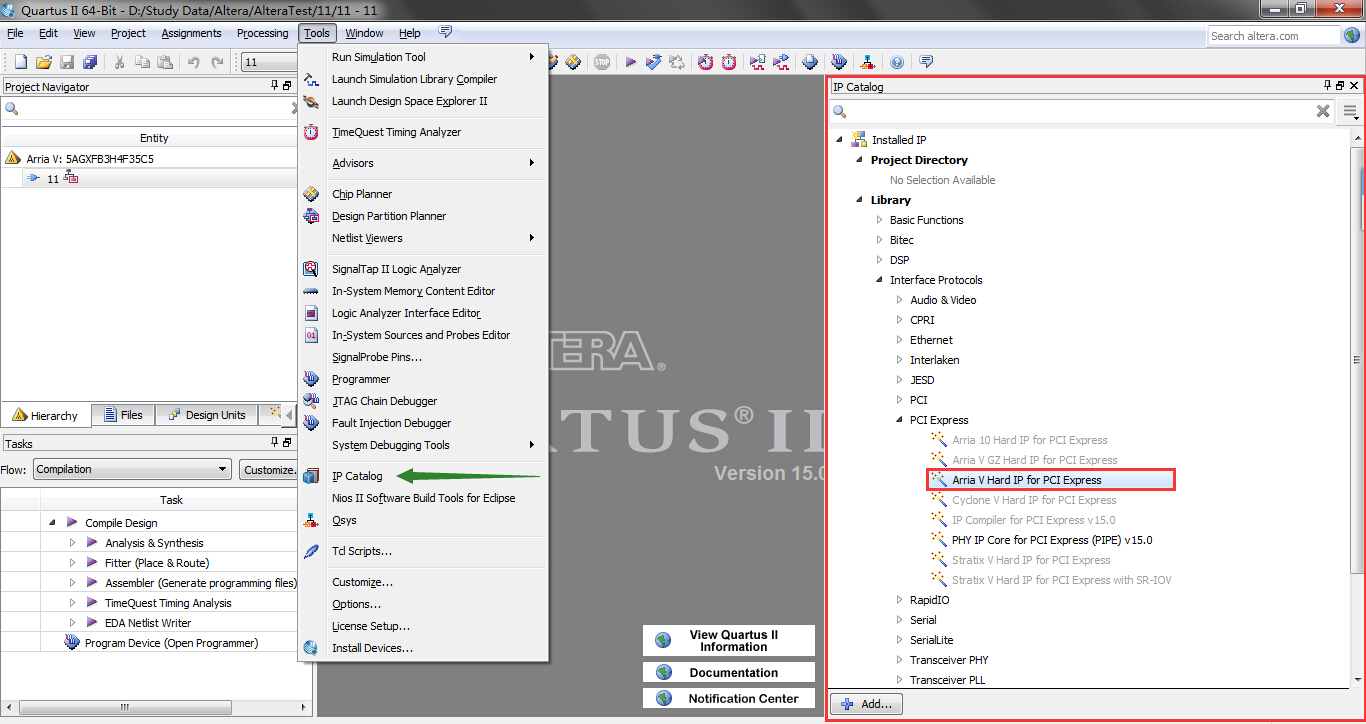Click the Save All toolbar icon
This screenshot has width=1366, height=724.
tap(90, 62)
